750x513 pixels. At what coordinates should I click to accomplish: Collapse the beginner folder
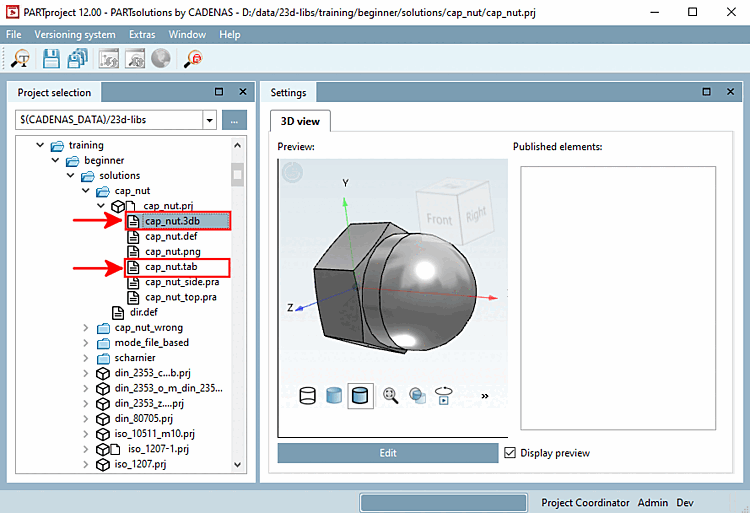[x=55, y=160]
